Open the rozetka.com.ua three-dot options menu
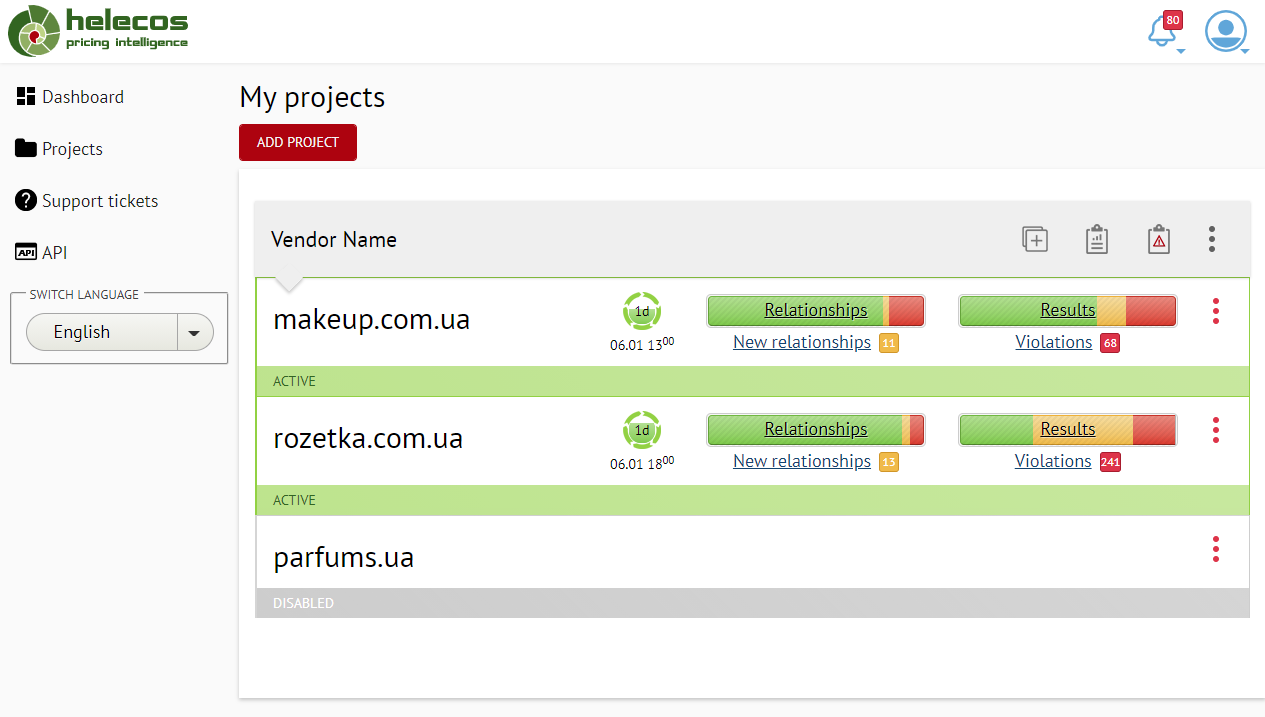 [x=1216, y=430]
